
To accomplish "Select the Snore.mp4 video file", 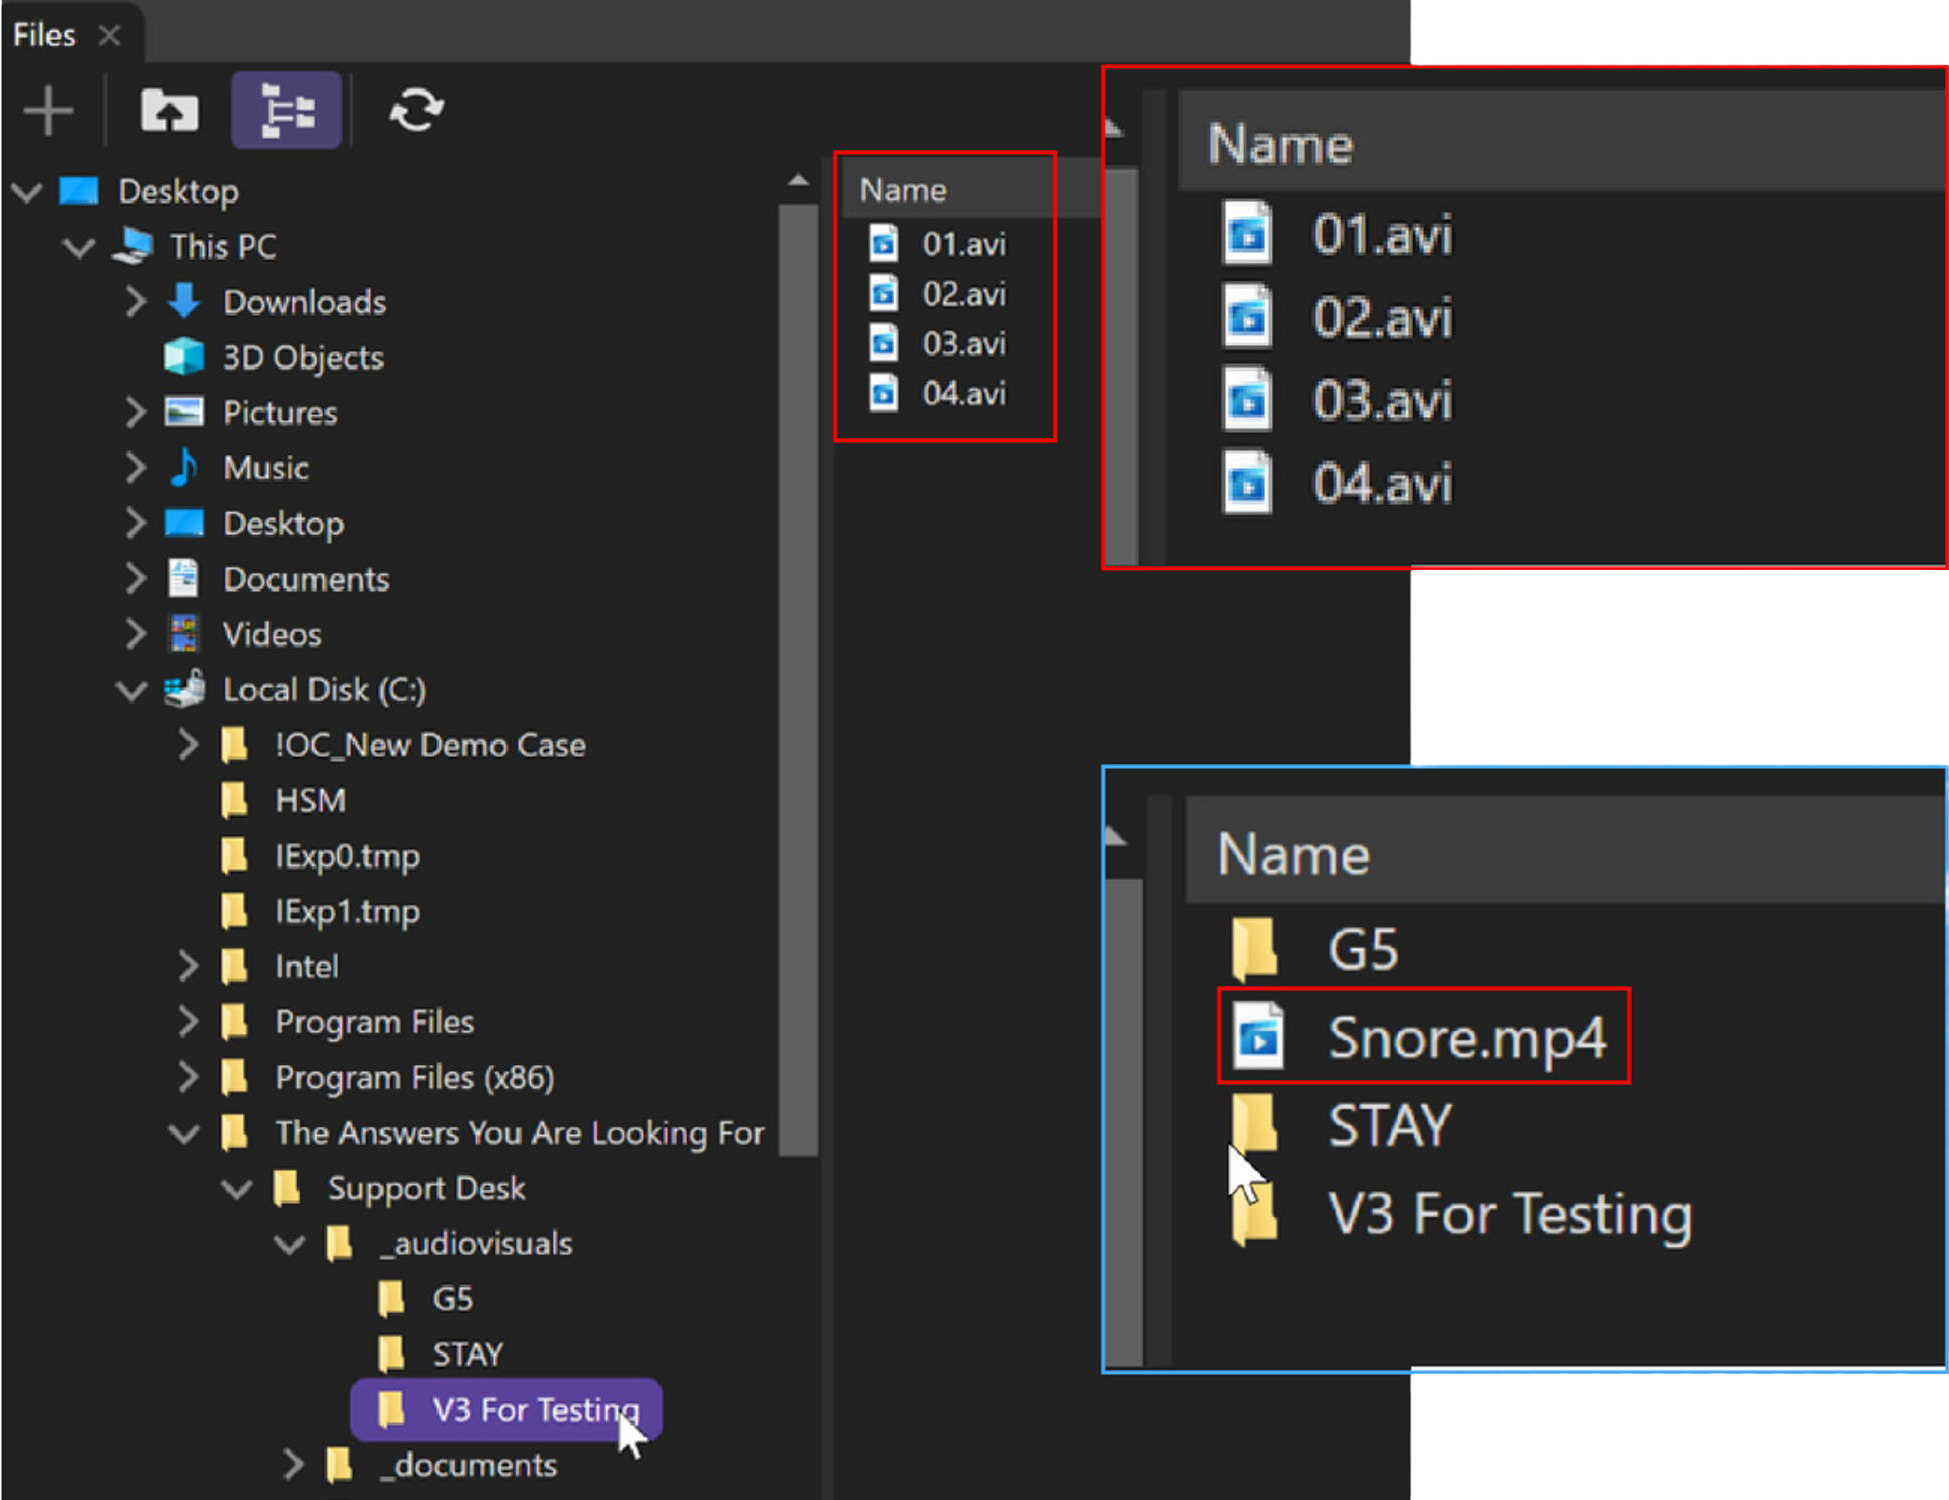I will click(1465, 1037).
